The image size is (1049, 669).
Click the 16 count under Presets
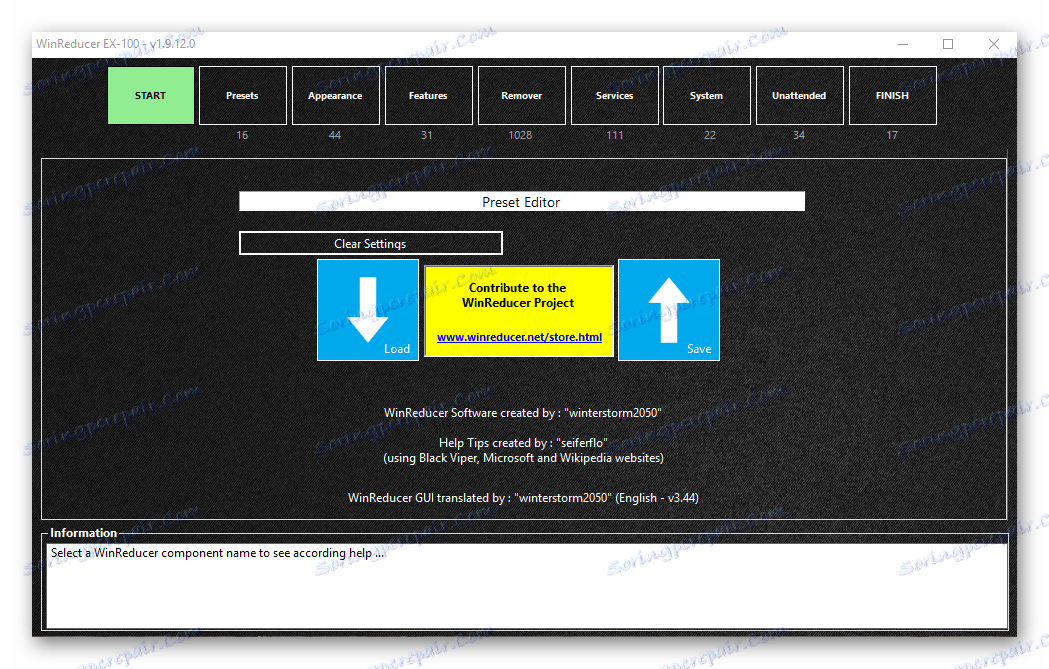click(242, 135)
